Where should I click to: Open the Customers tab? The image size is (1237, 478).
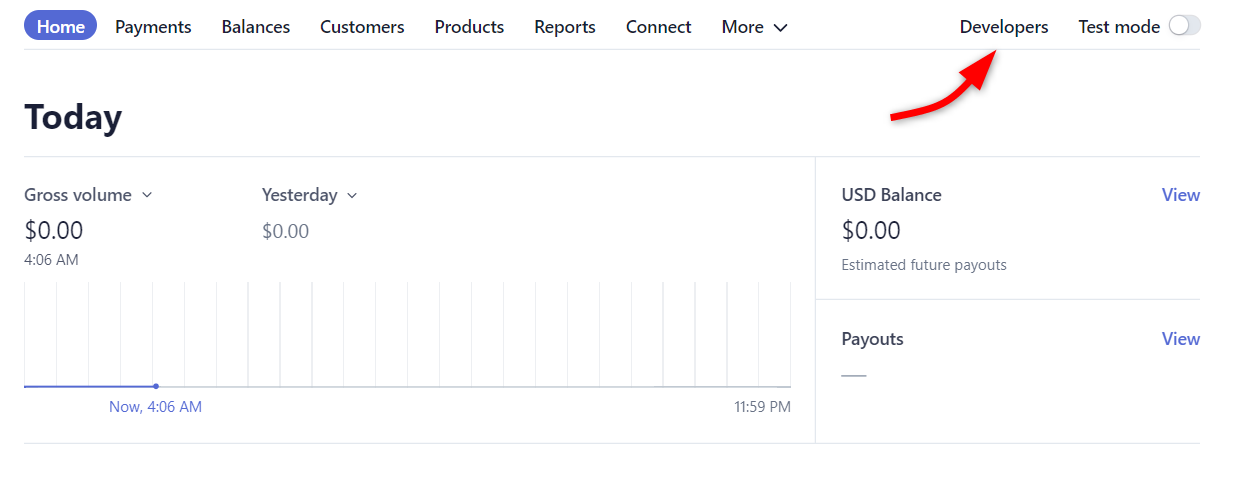coord(362,27)
